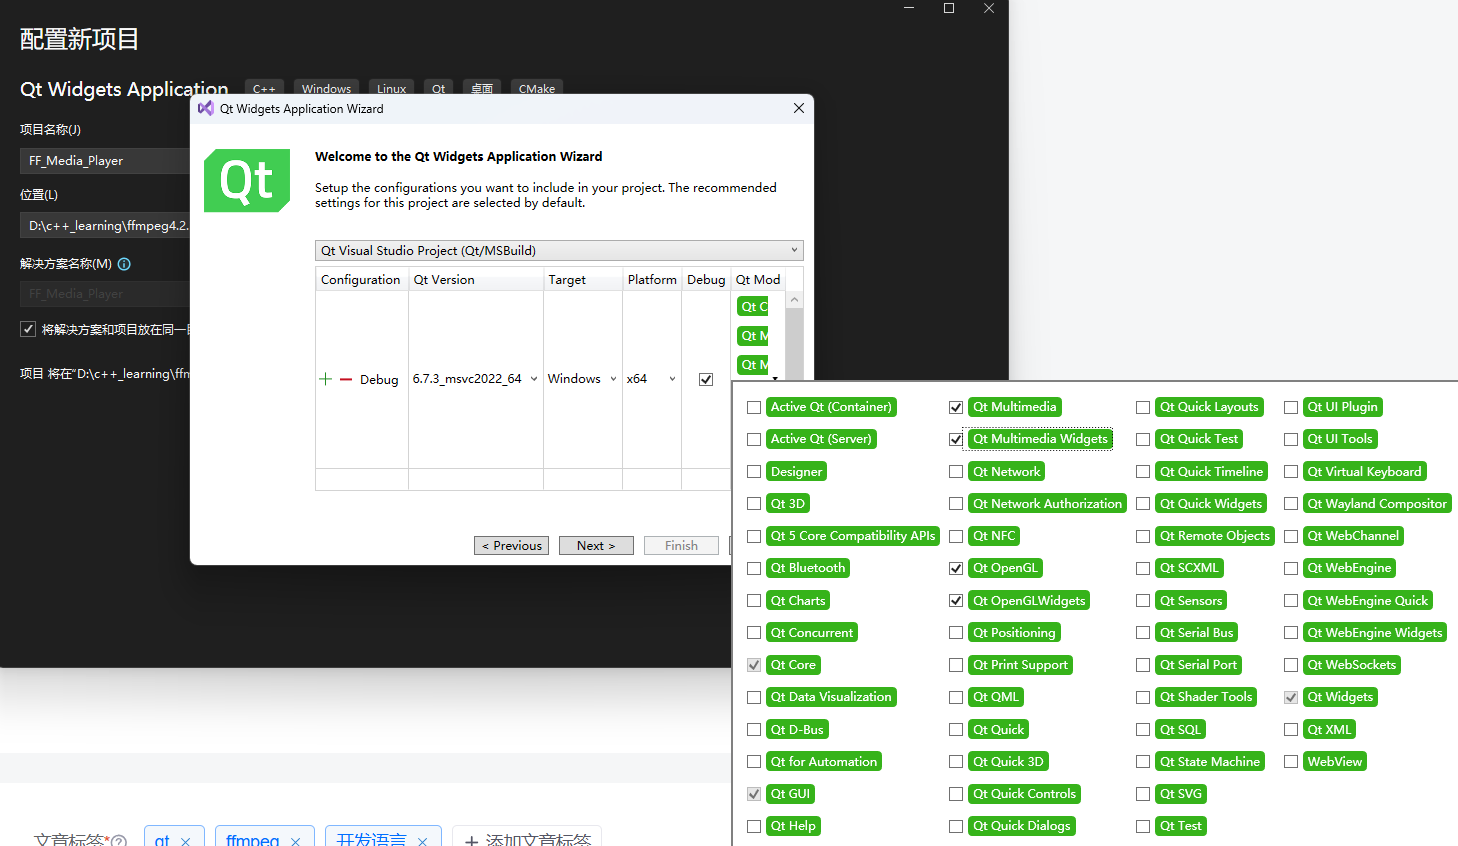Click the Visual Studio icon in wizard title
Image resolution: width=1458 pixels, height=846 pixels.
[206, 108]
